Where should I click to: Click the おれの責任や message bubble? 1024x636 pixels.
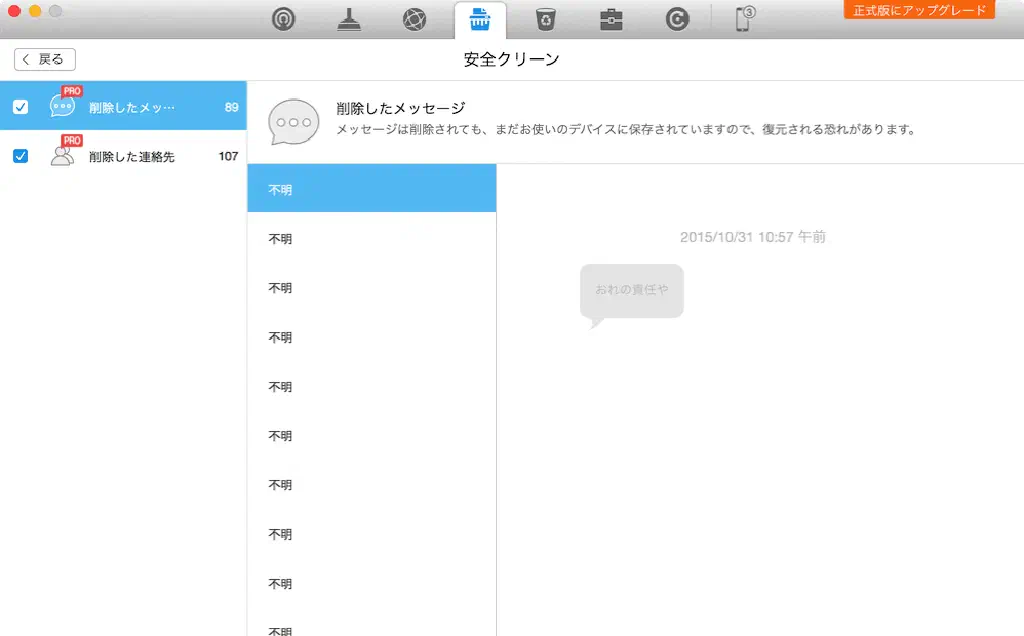tap(631, 291)
